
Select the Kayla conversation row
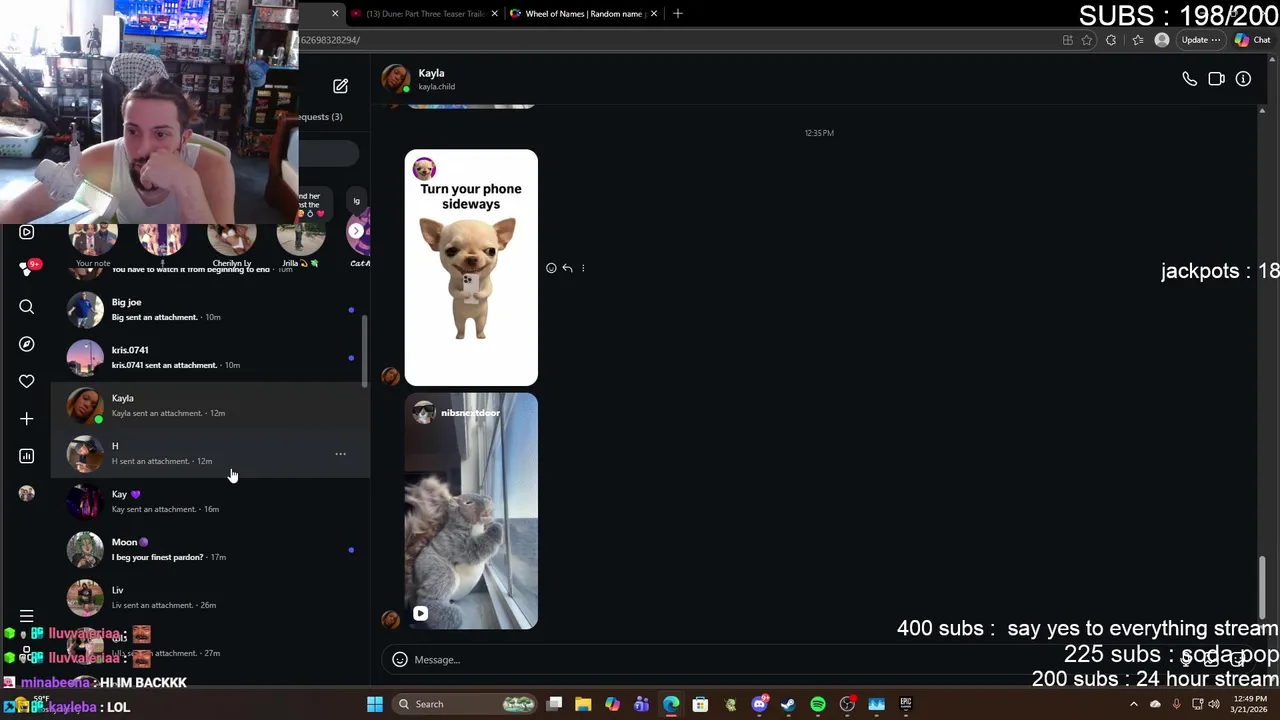coord(210,405)
